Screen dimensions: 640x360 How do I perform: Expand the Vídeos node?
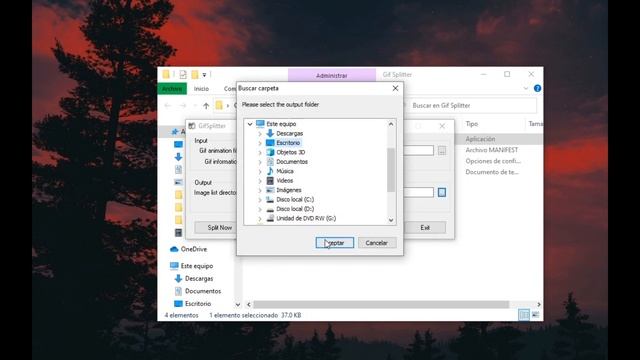pyautogui.click(x=260, y=180)
